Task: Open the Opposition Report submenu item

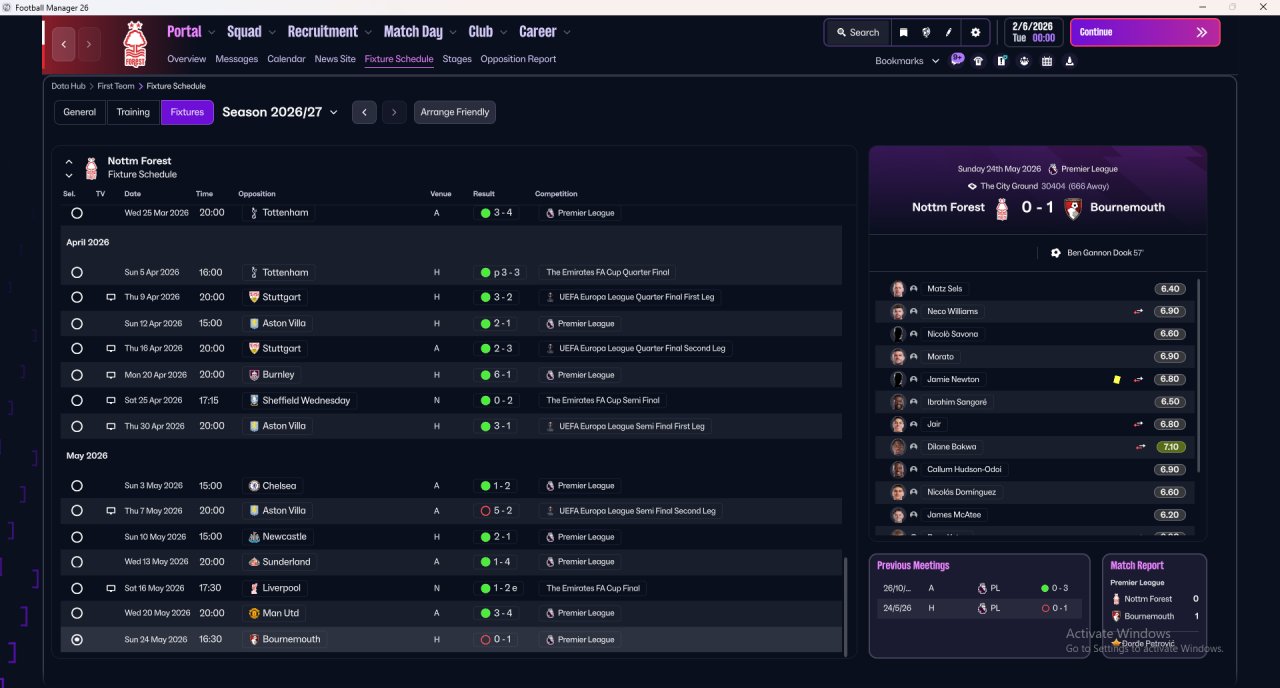Action: [518, 59]
